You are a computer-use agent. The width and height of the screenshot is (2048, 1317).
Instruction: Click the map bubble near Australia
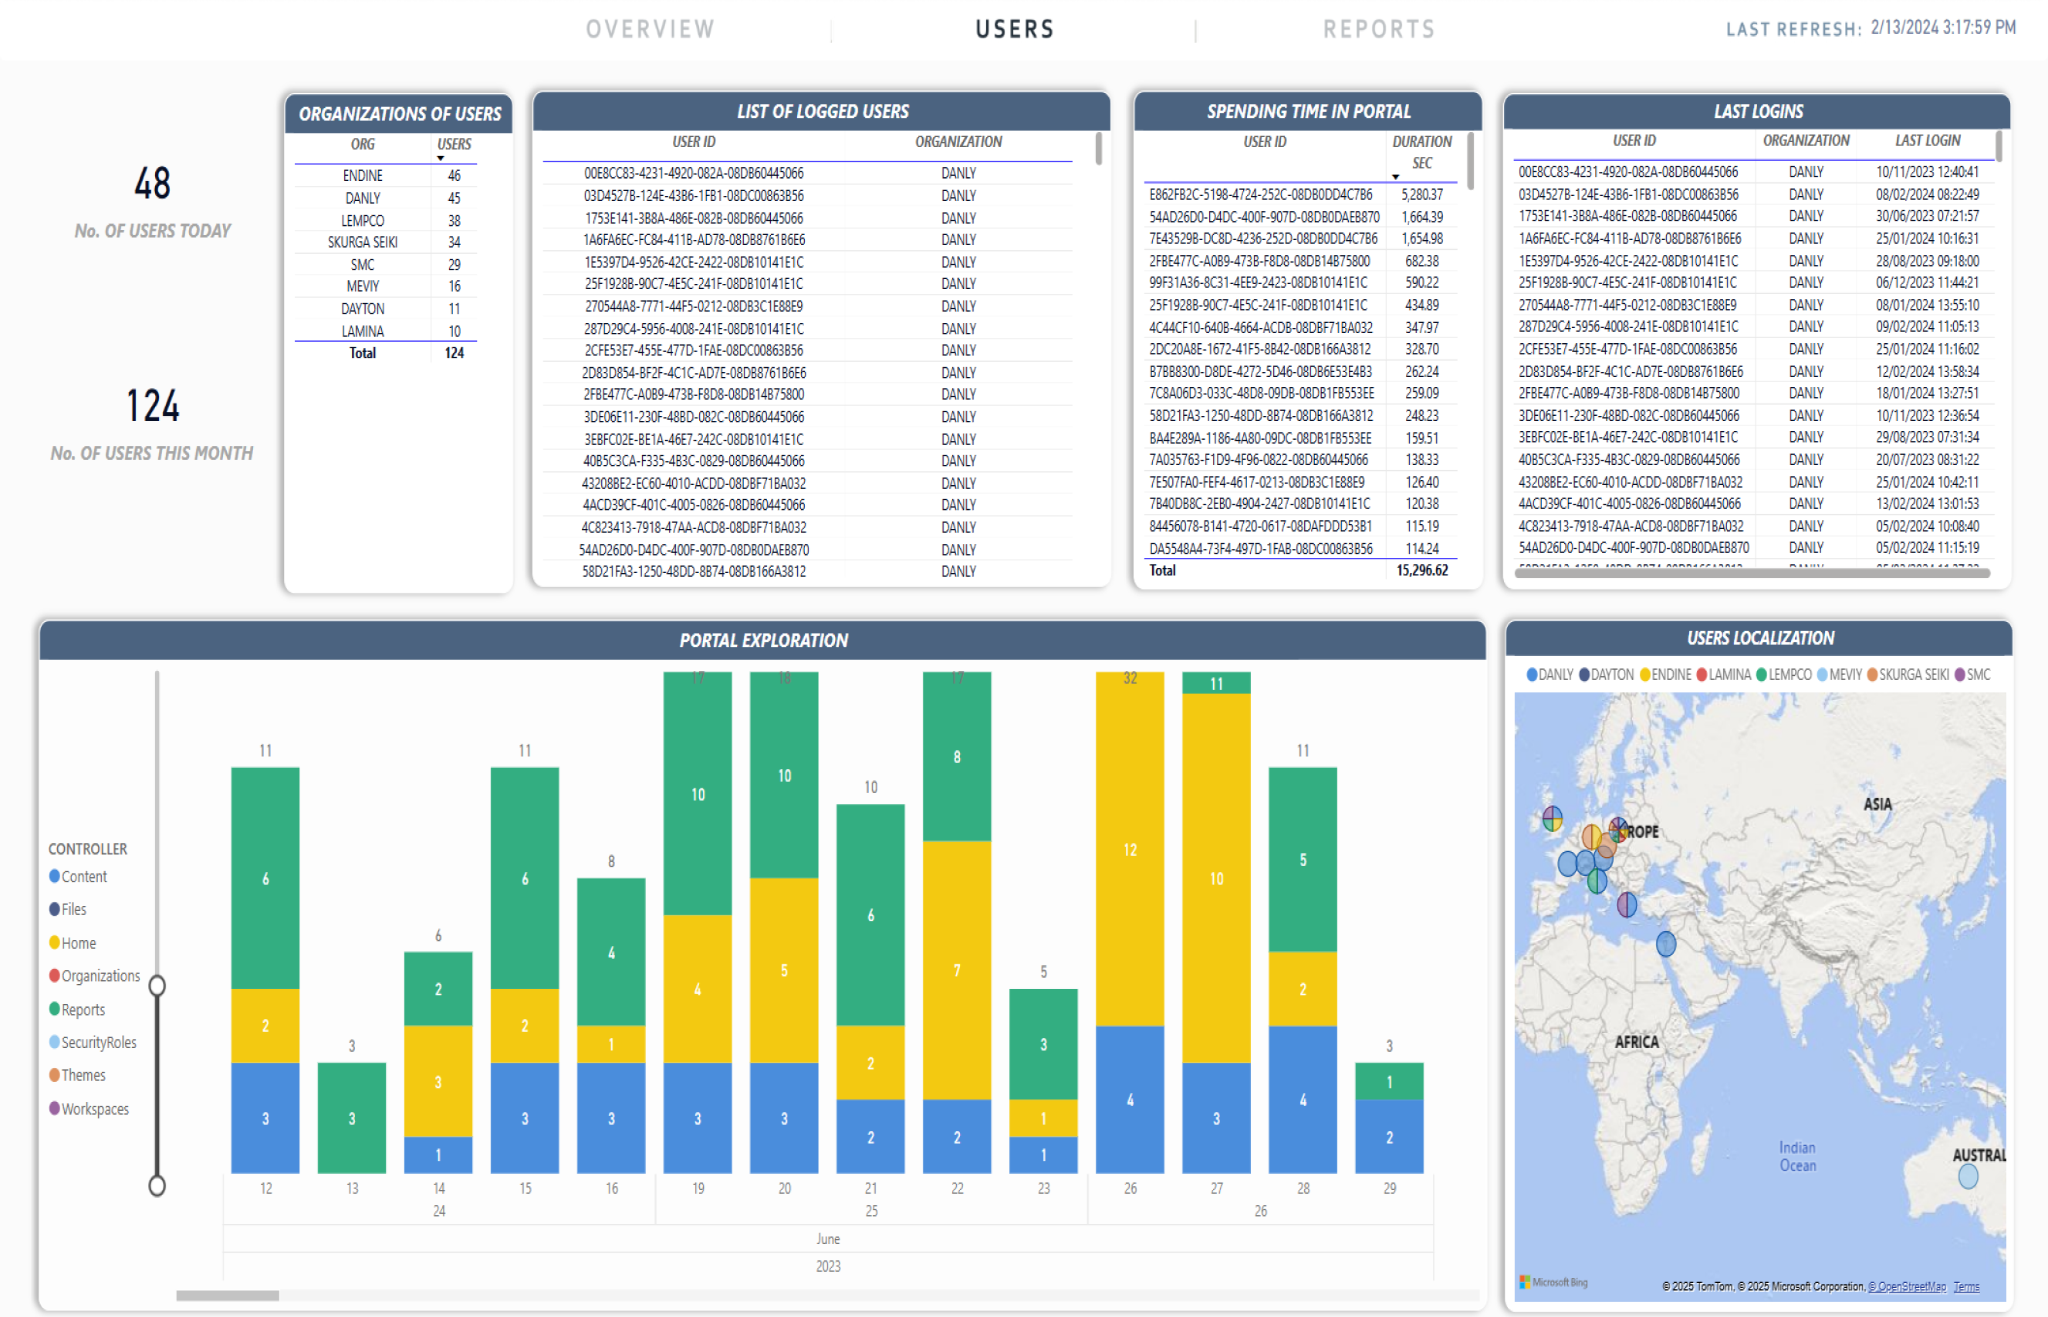[x=1968, y=1176]
